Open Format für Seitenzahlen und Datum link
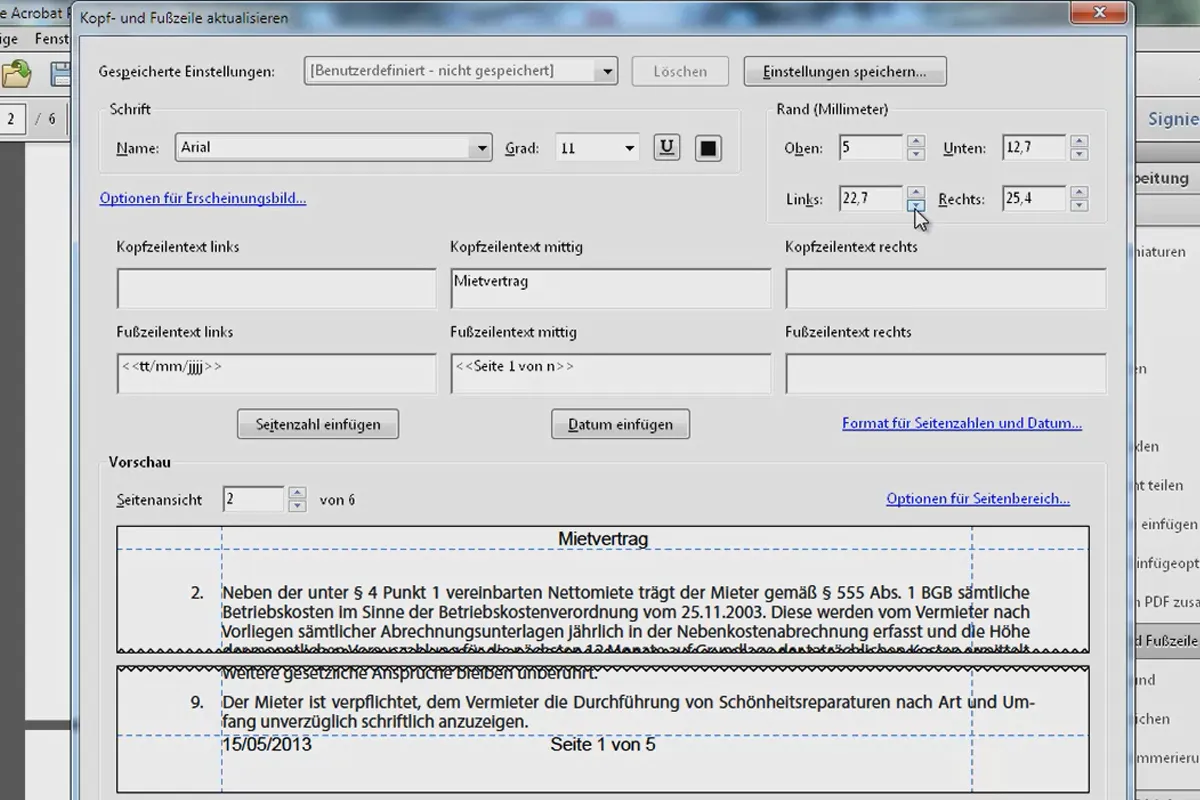The height and width of the screenshot is (800, 1200). (x=962, y=423)
